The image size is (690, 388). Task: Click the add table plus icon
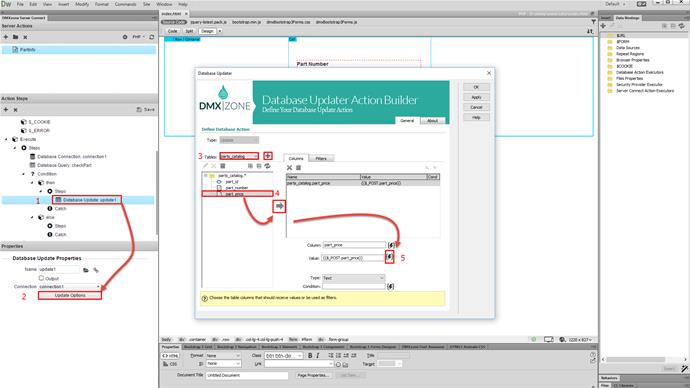tap(268, 156)
